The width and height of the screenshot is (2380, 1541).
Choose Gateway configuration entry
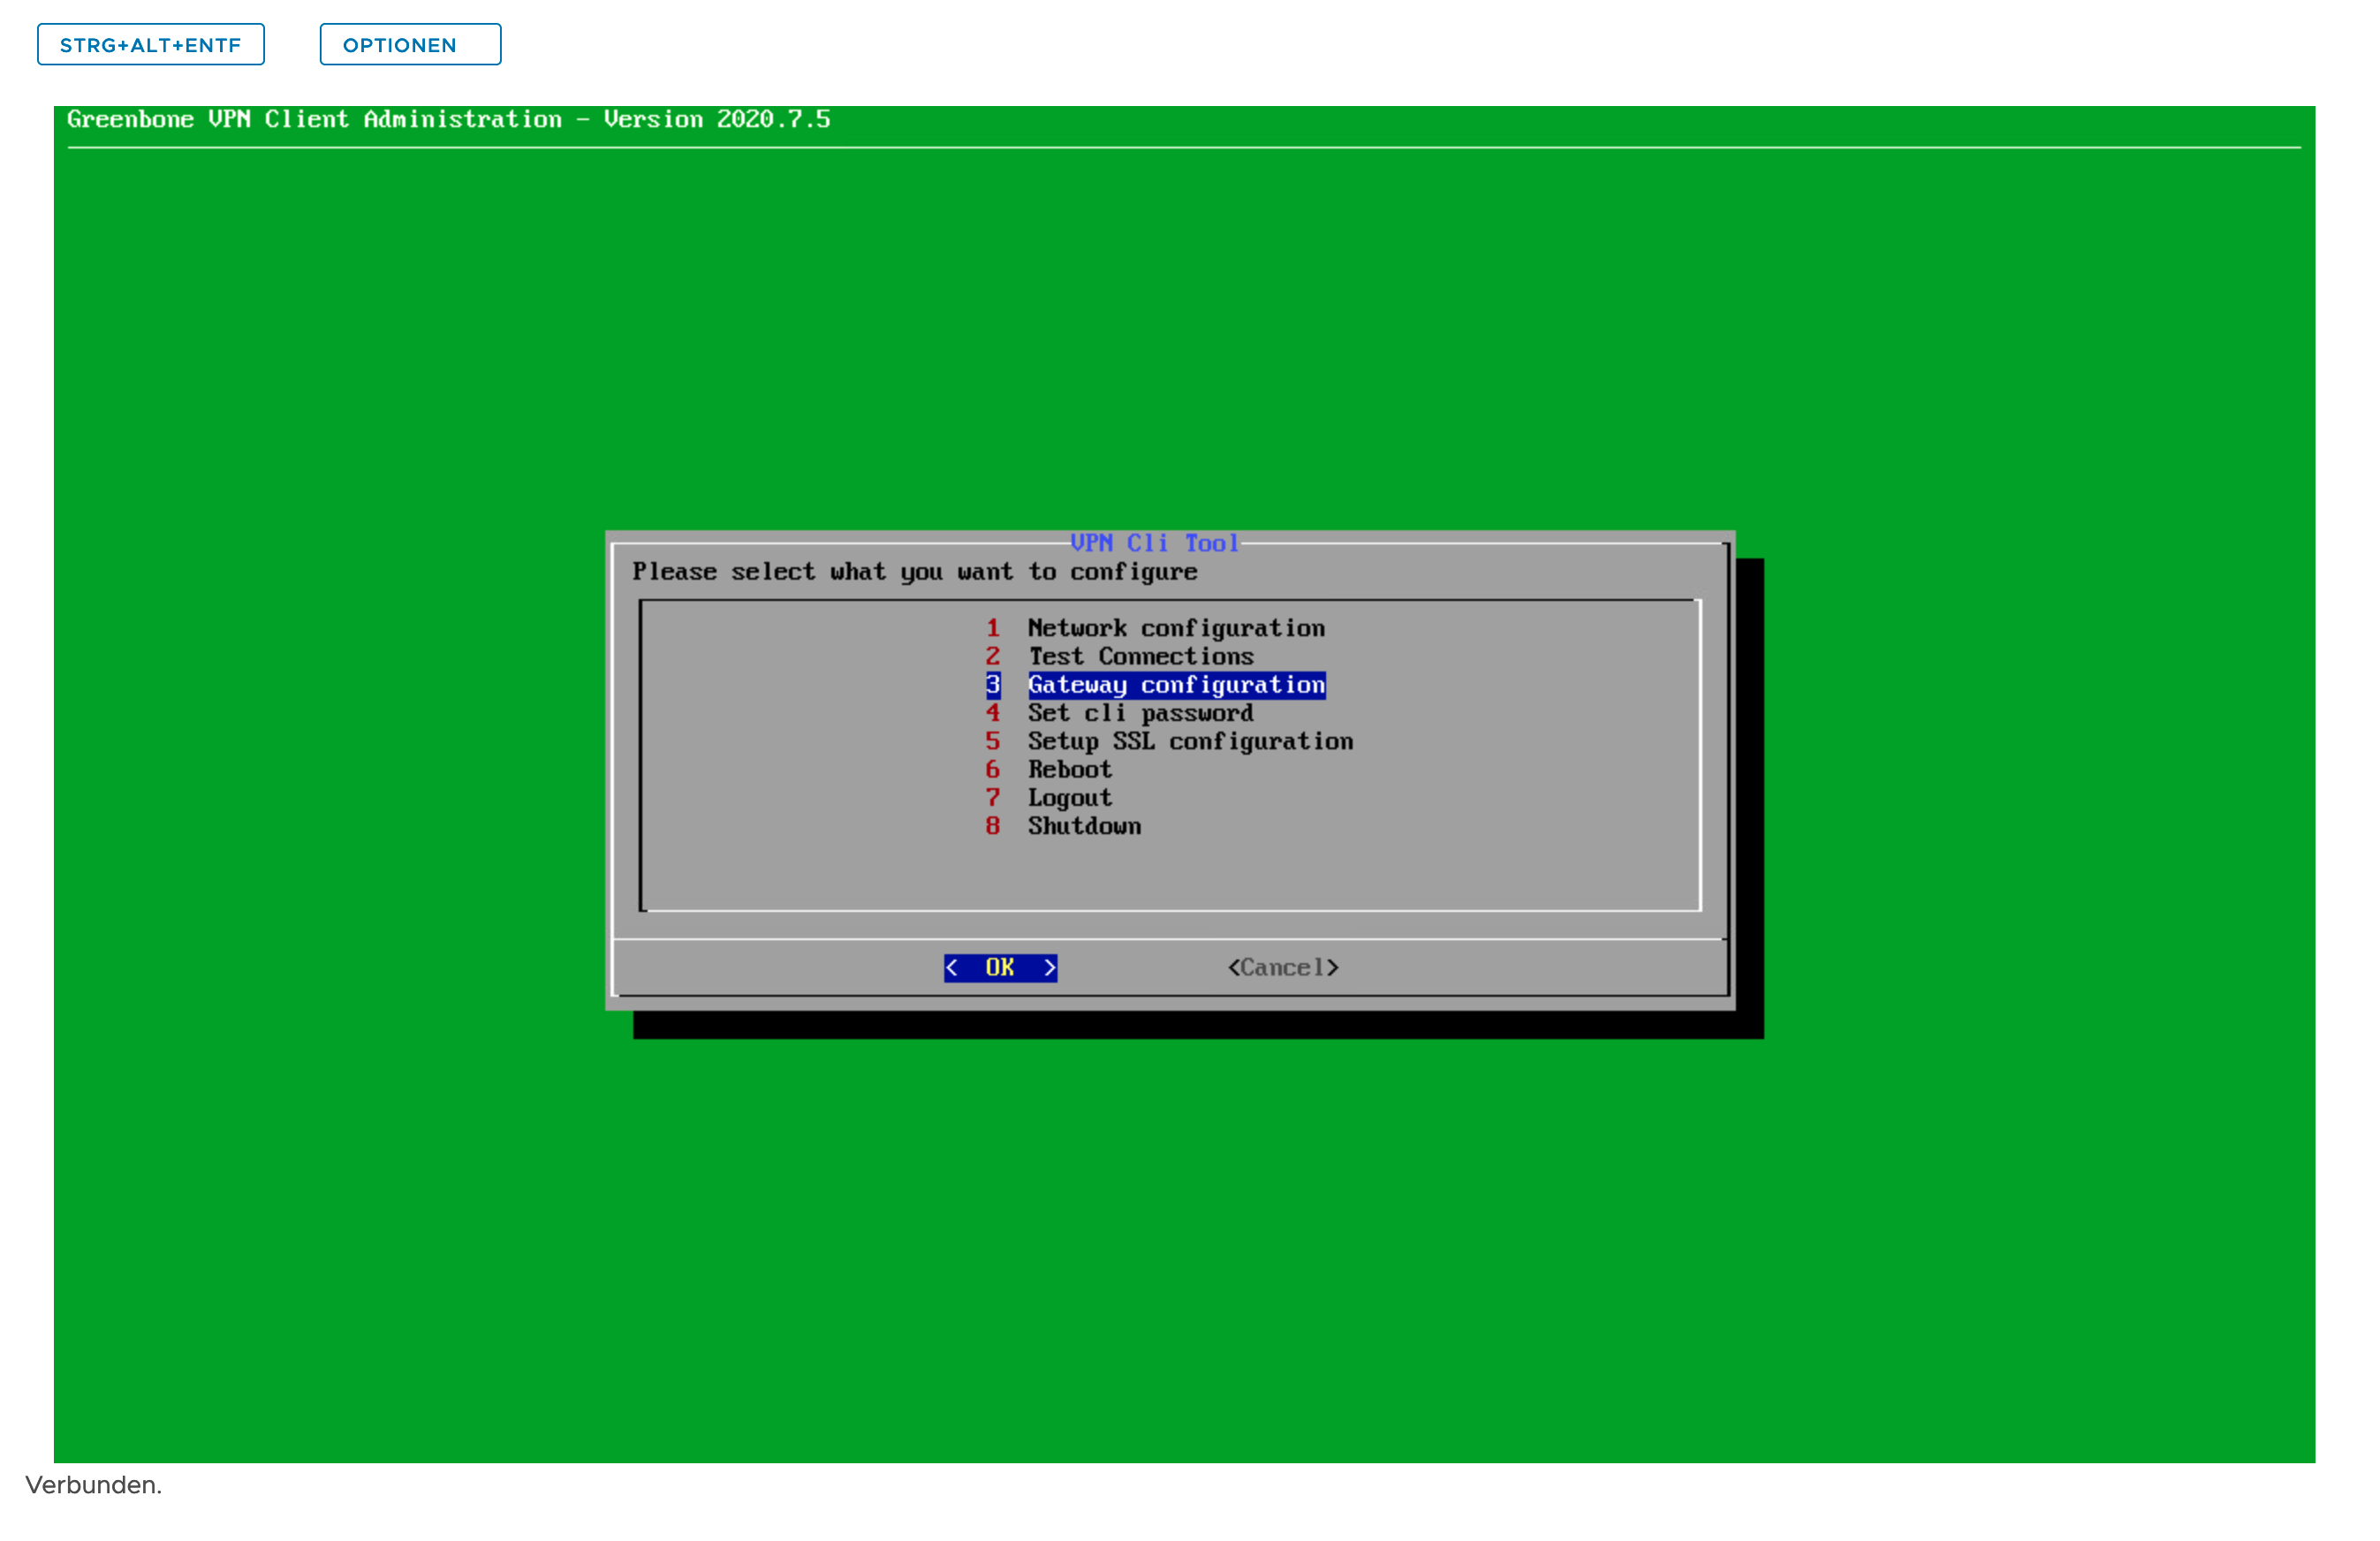coord(1155,685)
